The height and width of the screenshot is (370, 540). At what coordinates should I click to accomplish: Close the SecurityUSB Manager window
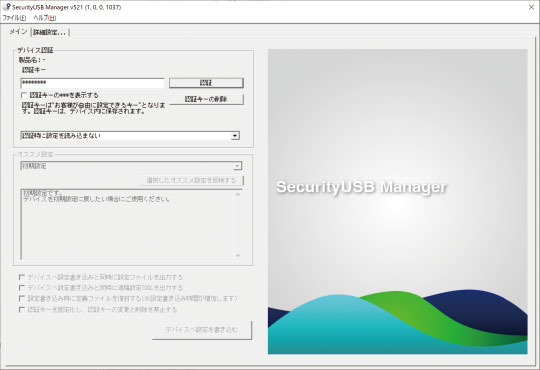point(531,7)
